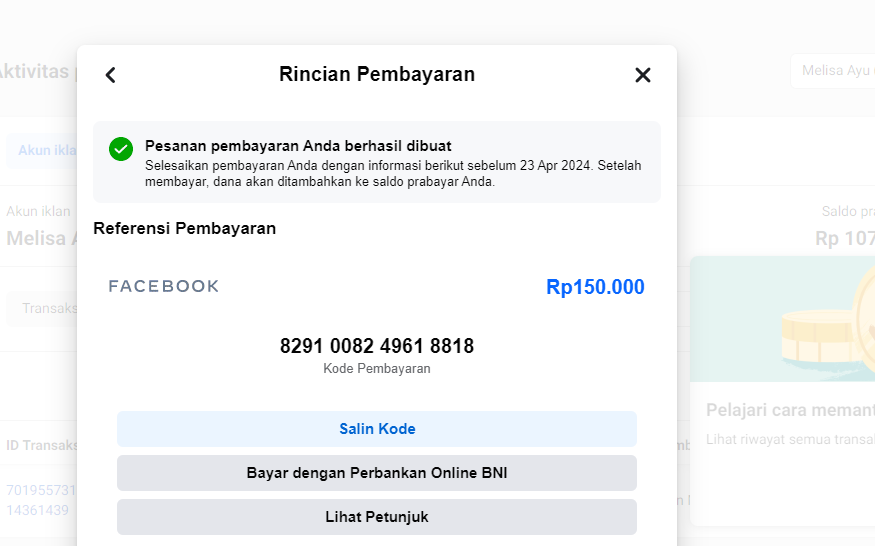Open the Transaksi filter dropdown
Screen dimensions: 875x546
tap(45, 309)
